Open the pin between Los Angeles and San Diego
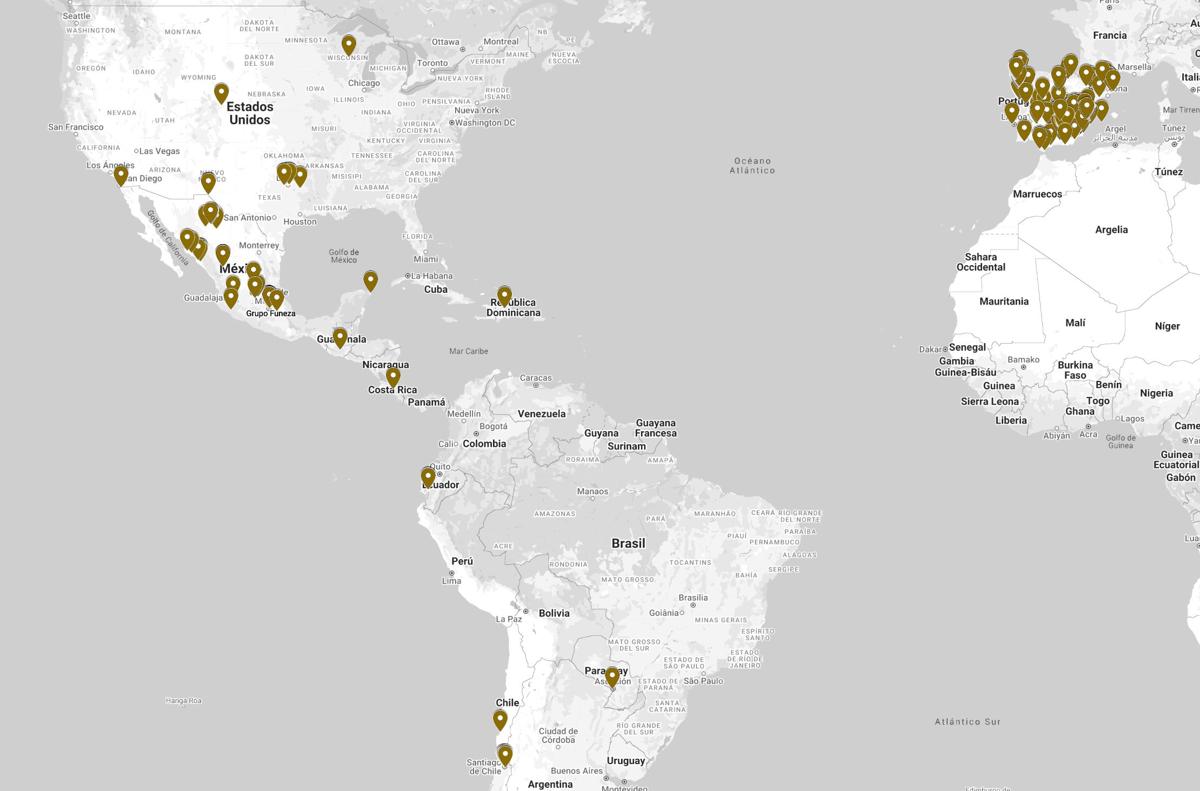Image resolution: width=1200 pixels, height=791 pixels. point(121,175)
